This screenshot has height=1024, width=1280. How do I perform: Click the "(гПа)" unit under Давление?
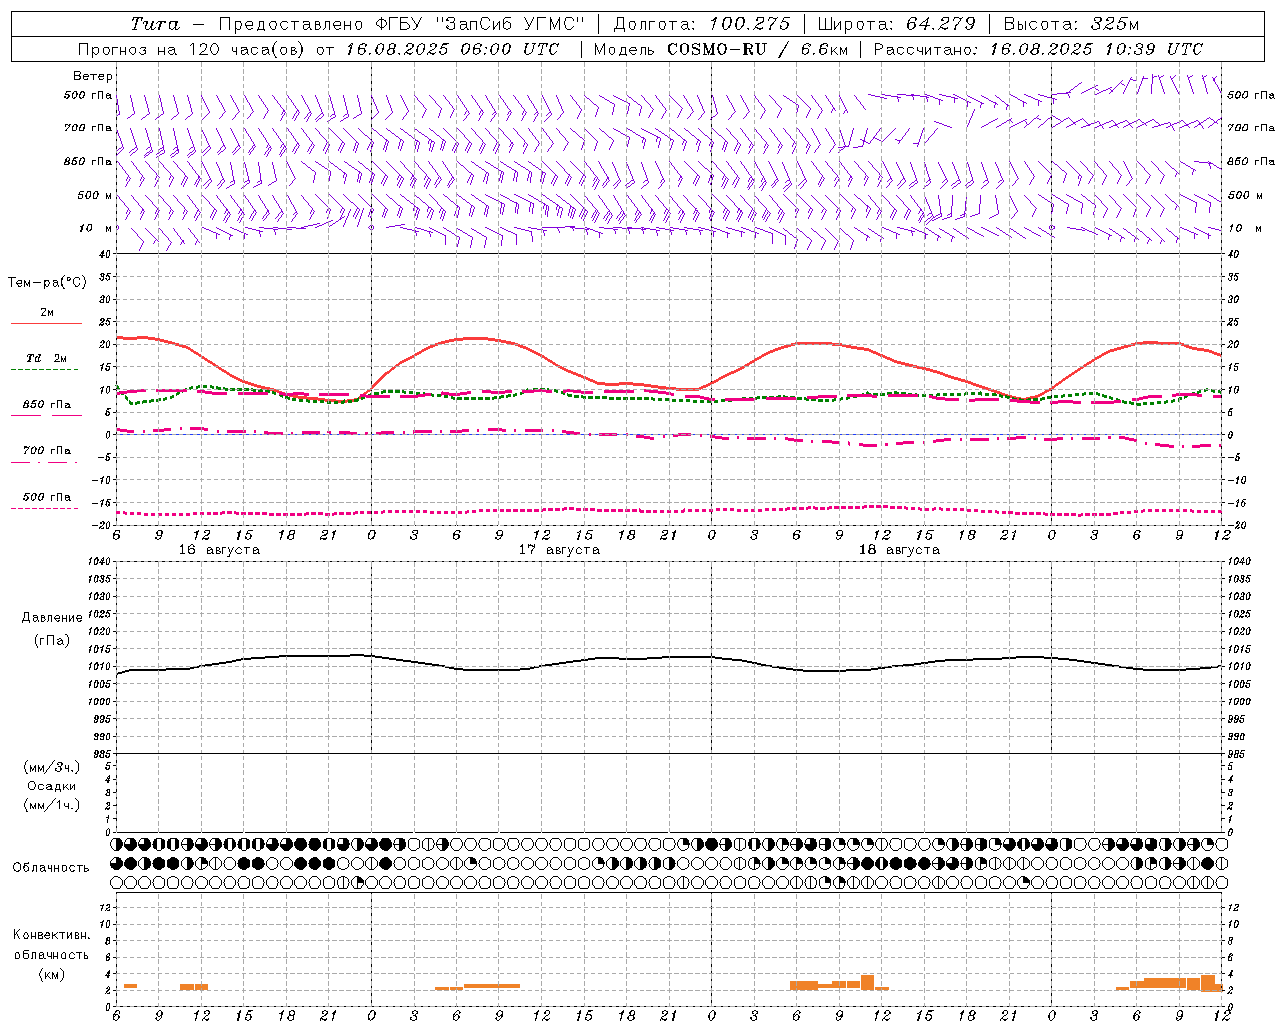51,640
